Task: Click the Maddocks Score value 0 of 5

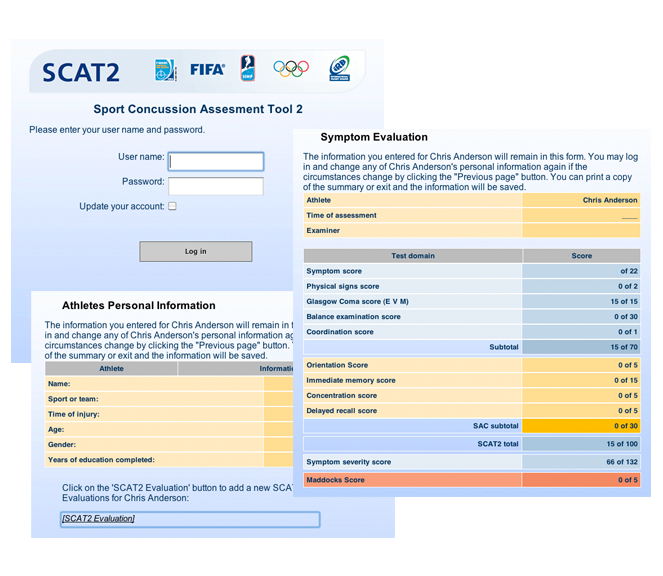Action: point(581,480)
